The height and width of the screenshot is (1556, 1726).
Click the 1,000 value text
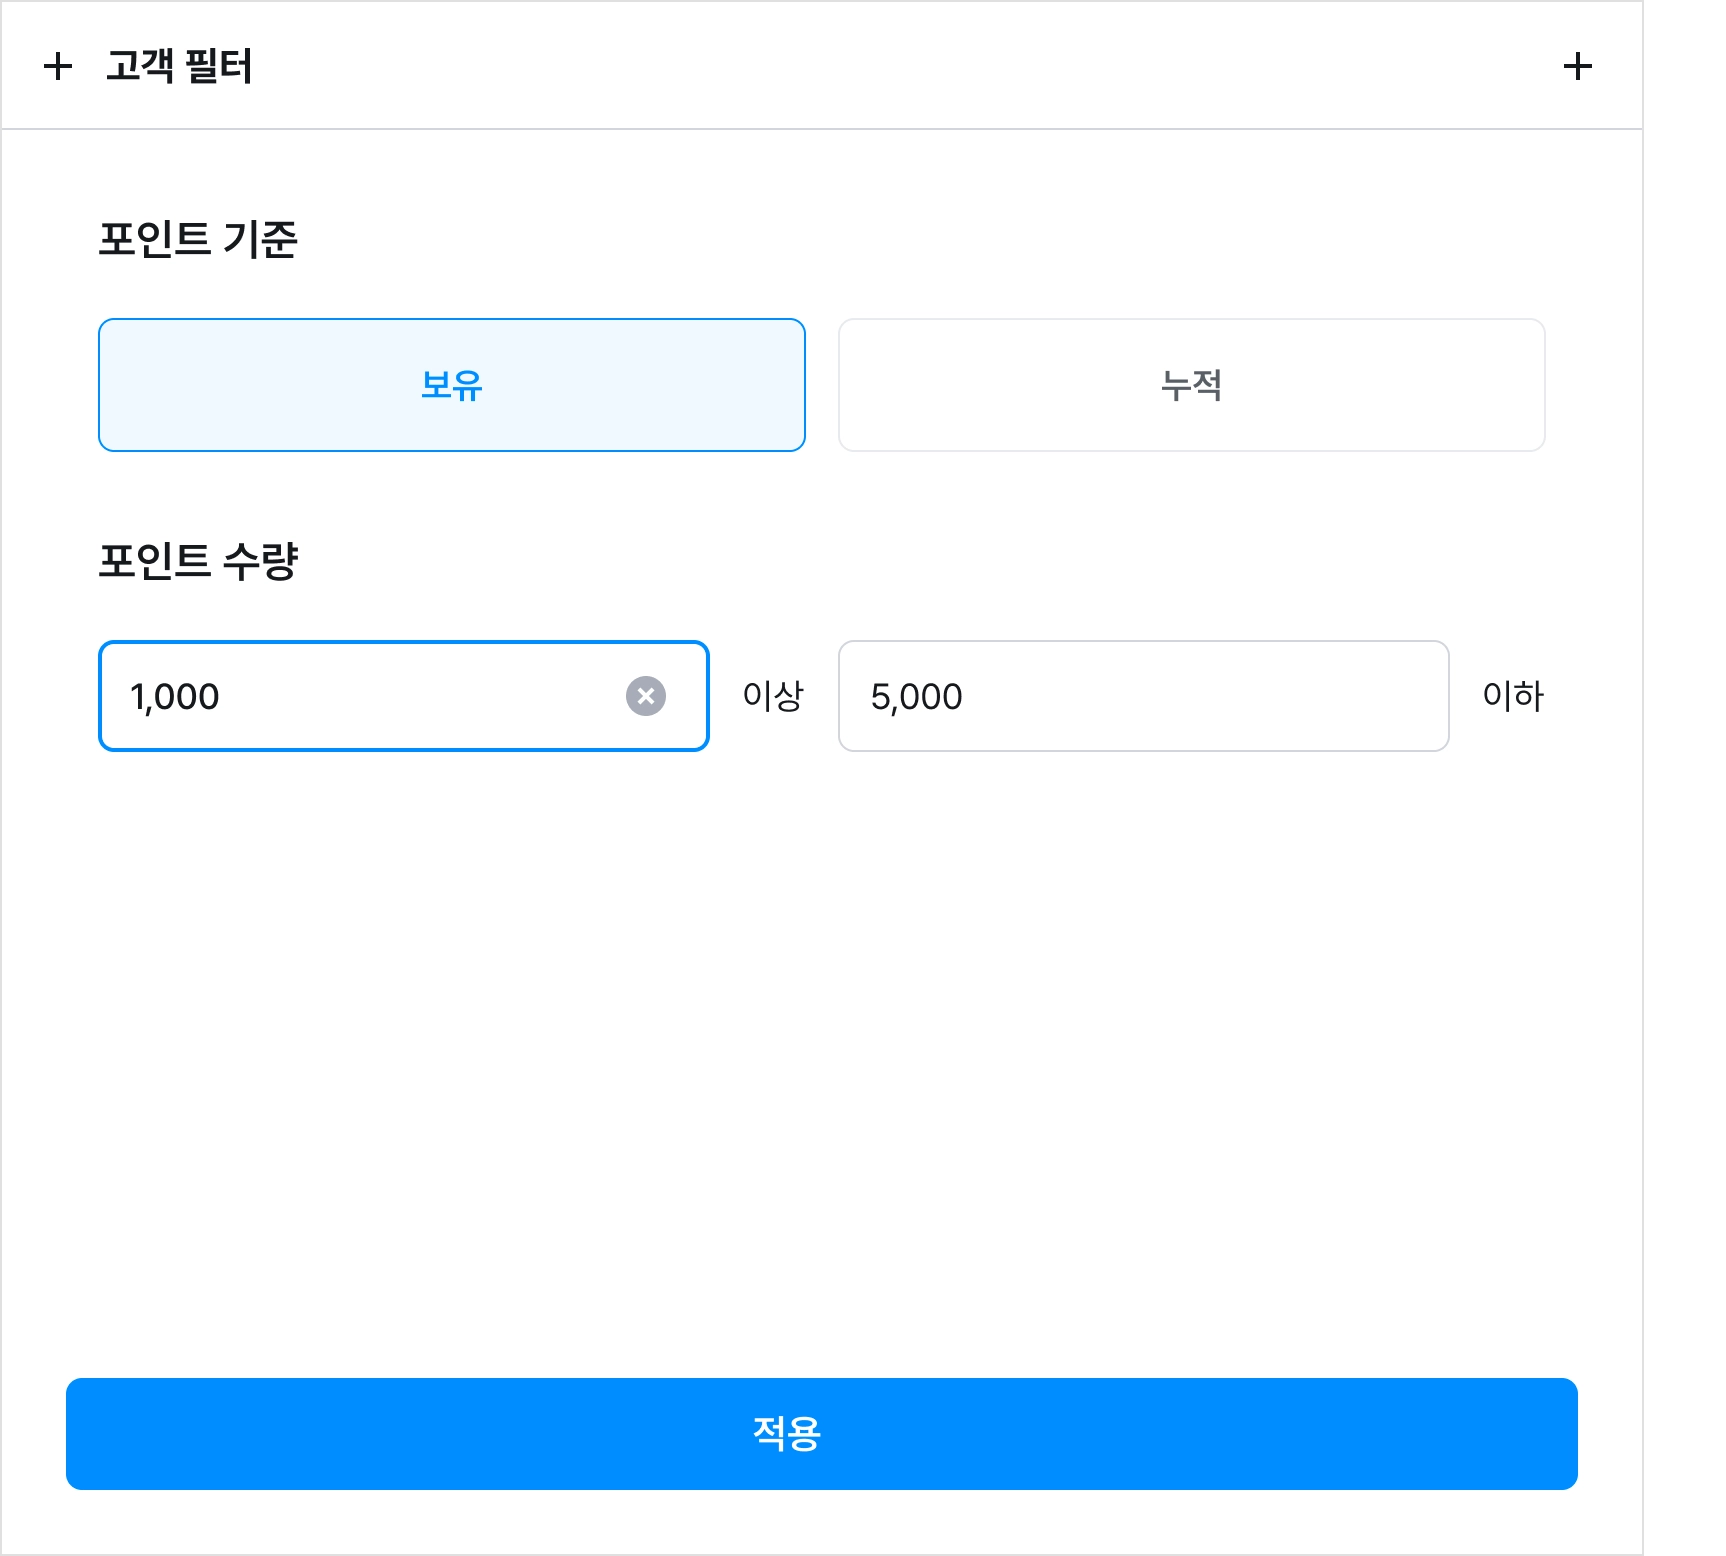point(175,697)
